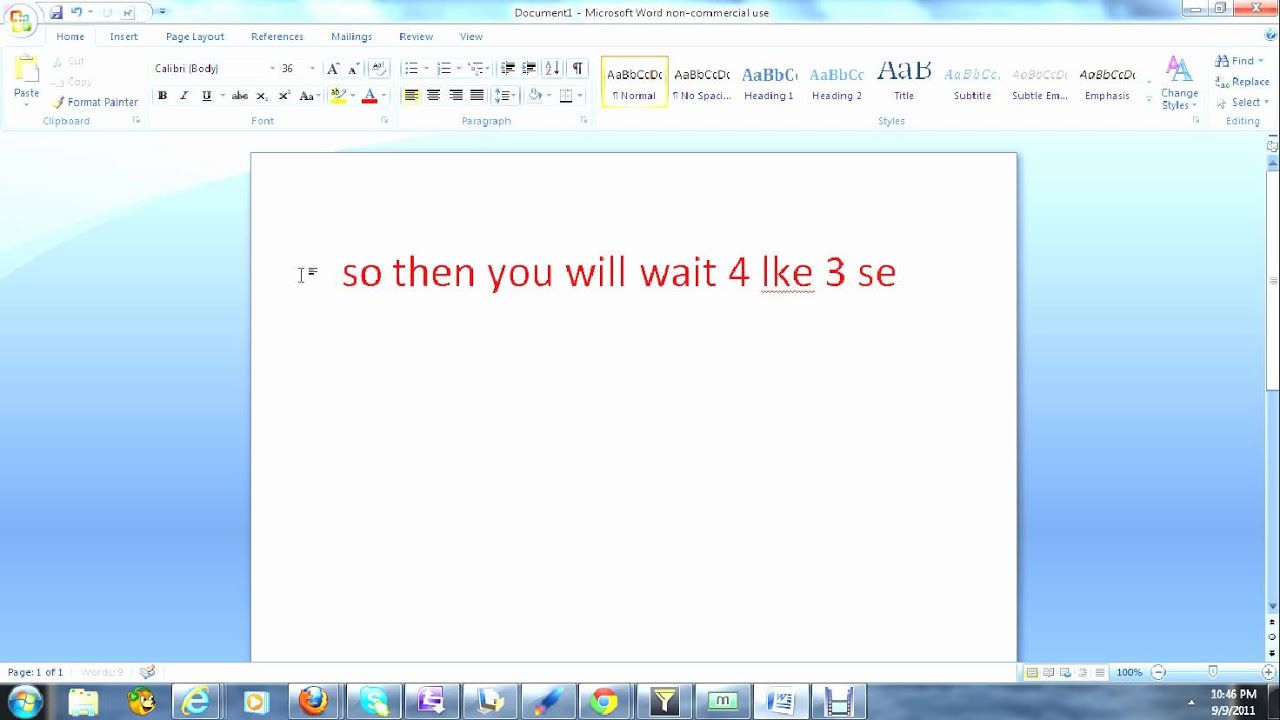Justify the paragraph text

[x=477, y=96]
